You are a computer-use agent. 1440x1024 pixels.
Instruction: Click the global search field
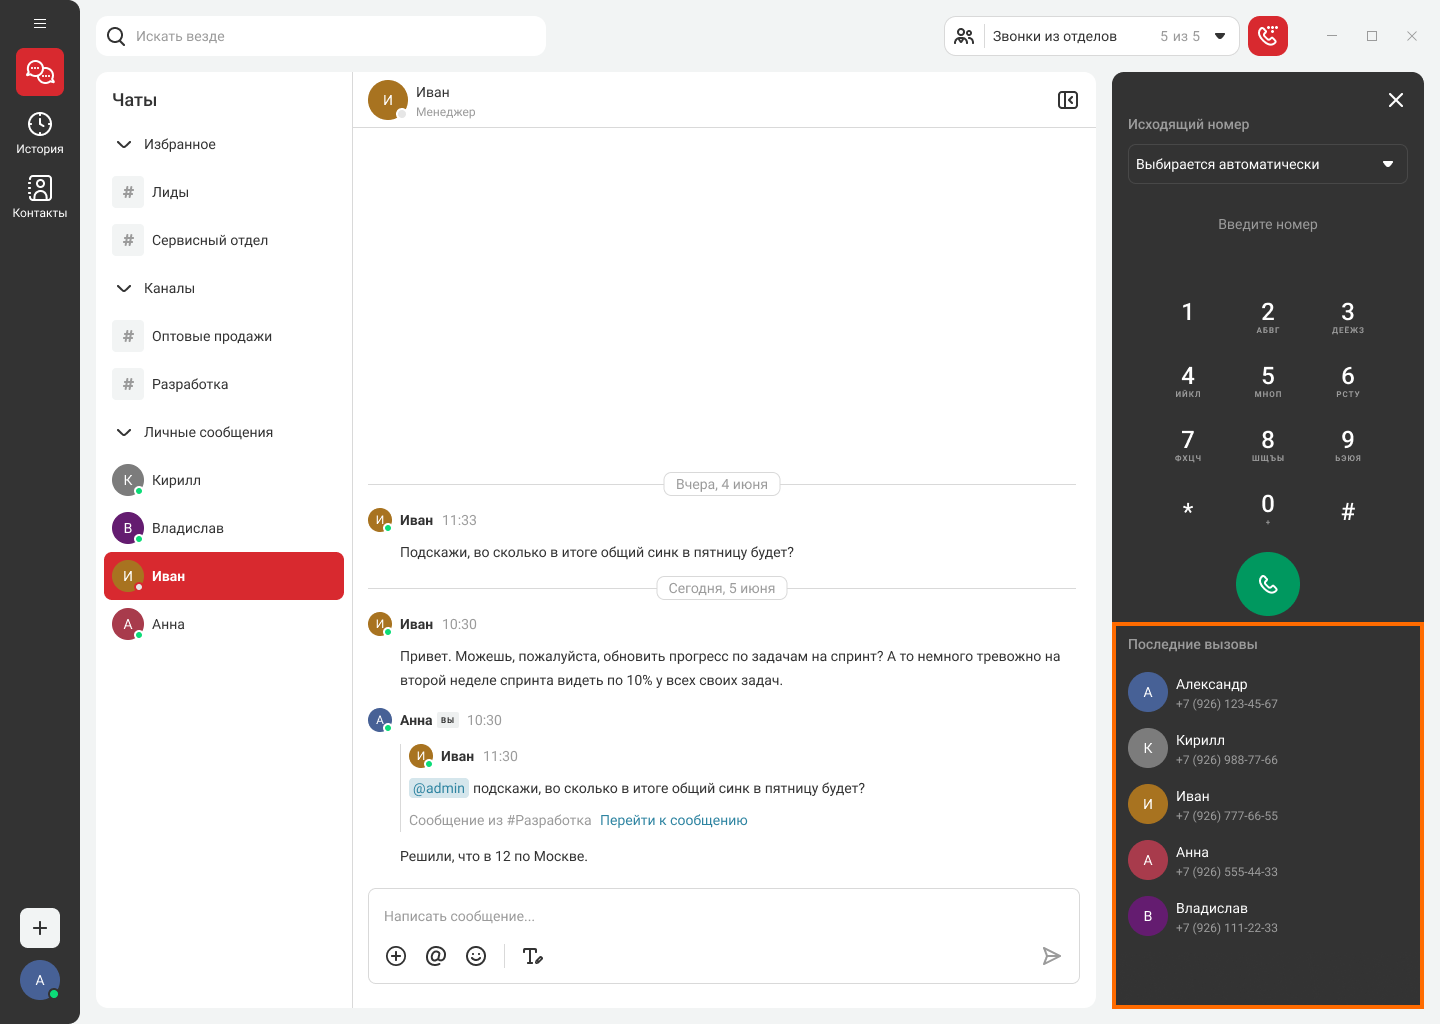coord(320,37)
